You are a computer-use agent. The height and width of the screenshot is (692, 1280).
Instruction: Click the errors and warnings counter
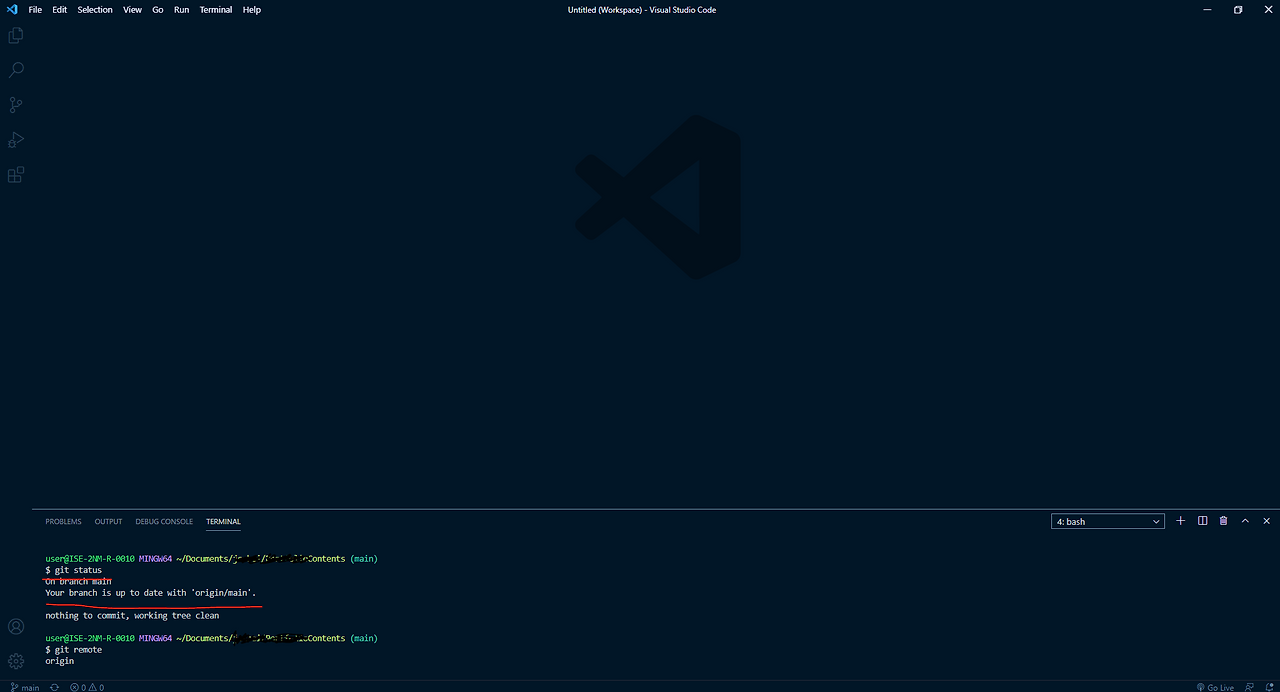85,687
